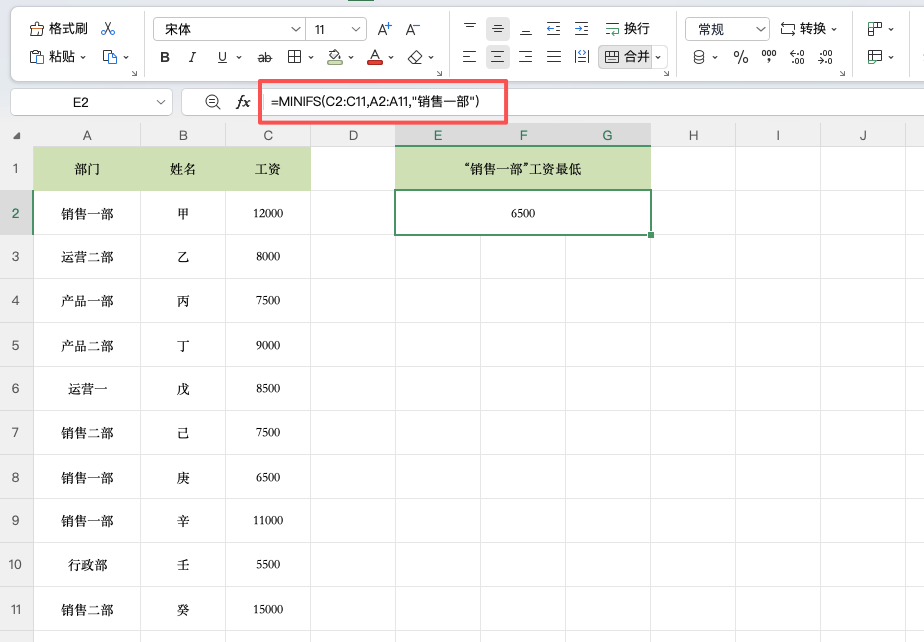Image resolution: width=924 pixels, height=642 pixels.
Task: Click the table style icon
Action: pyautogui.click(x=875, y=57)
